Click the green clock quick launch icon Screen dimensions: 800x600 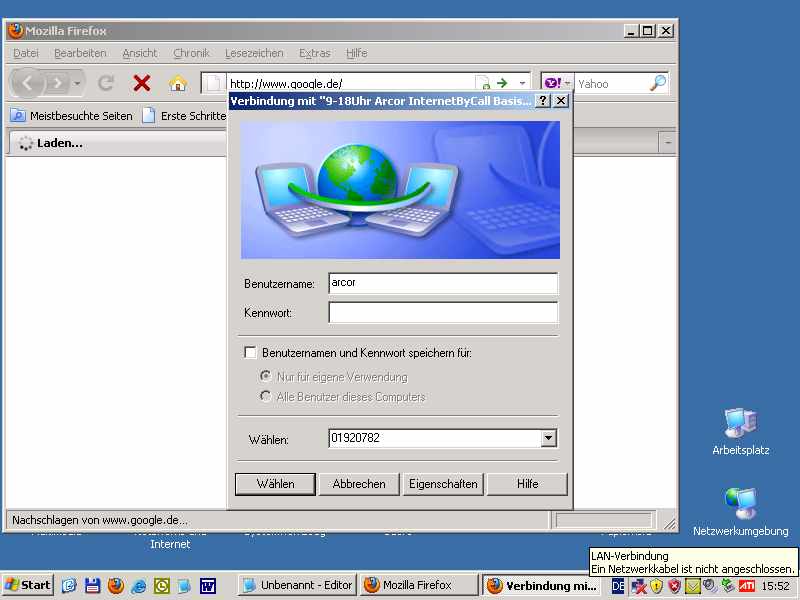click(x=162, y=586)
